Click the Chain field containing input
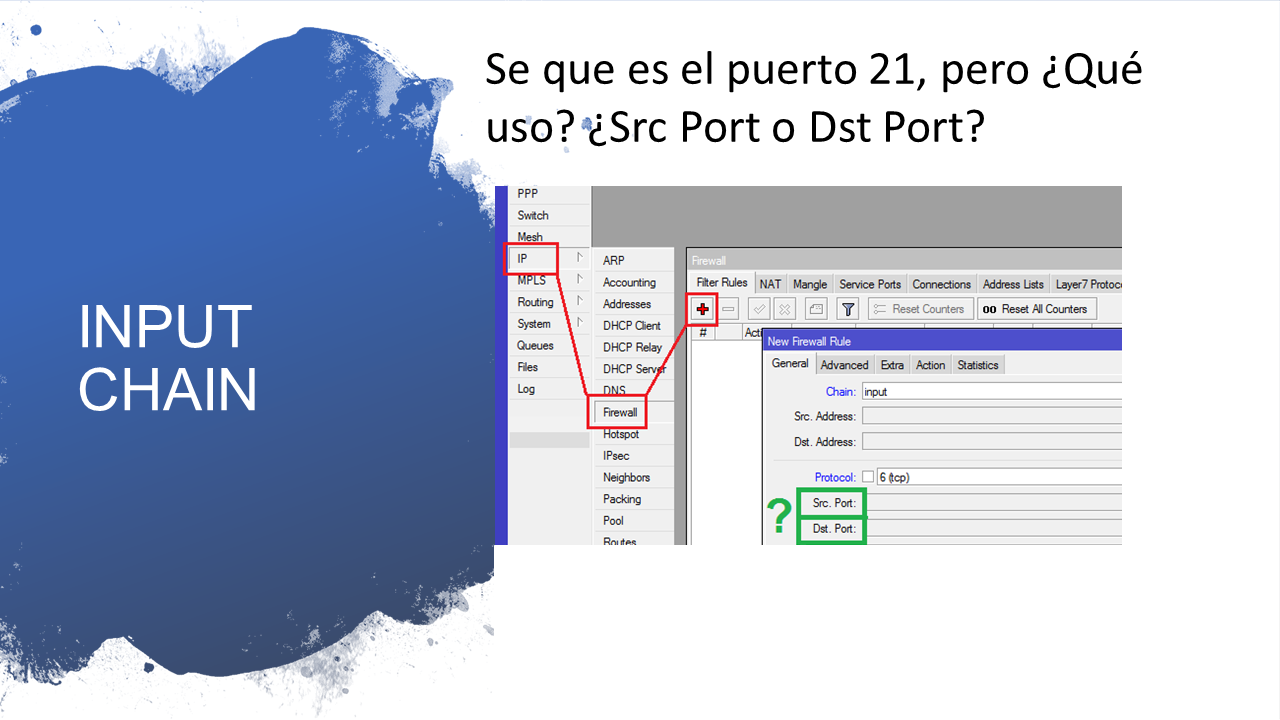This screenshot has width=1280, height=720. [x=990, y=392]
